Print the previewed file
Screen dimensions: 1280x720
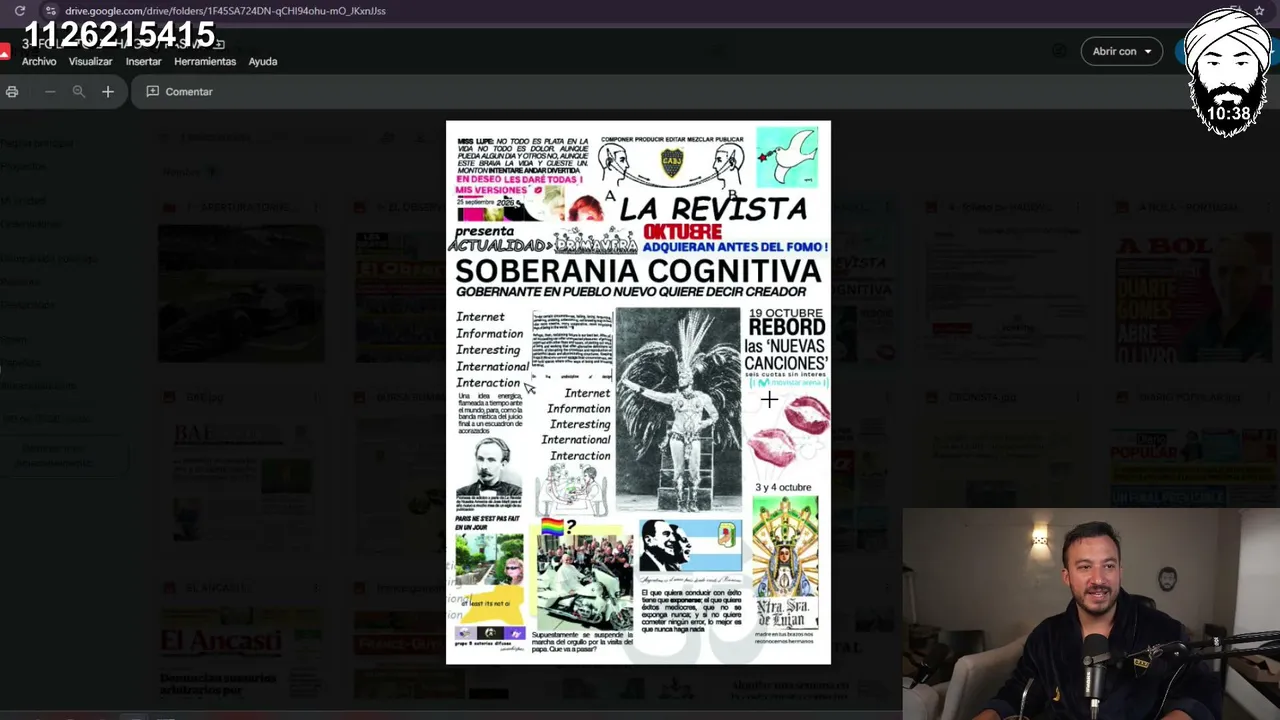click(x=12, y=92)
